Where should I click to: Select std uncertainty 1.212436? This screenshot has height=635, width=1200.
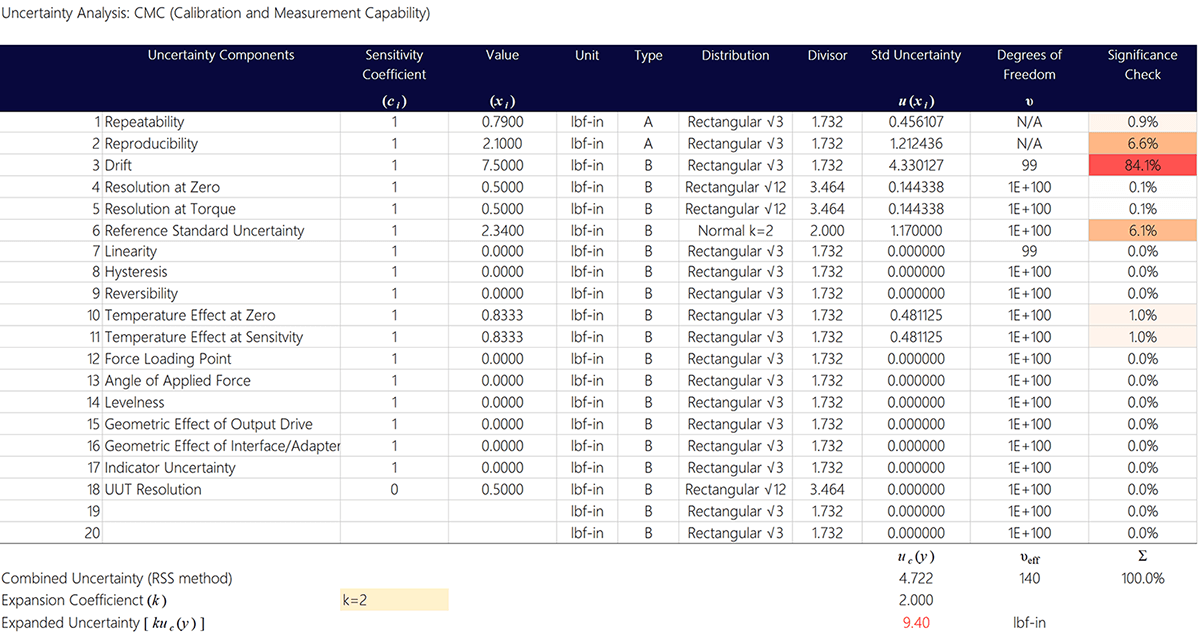click(x=916, y=144)
